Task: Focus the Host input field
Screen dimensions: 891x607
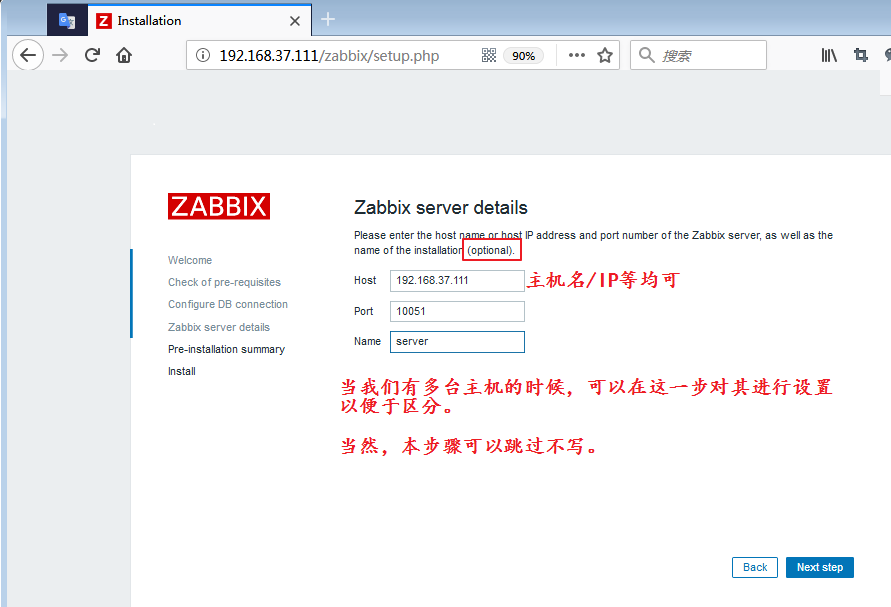Action: click(456, 281)
